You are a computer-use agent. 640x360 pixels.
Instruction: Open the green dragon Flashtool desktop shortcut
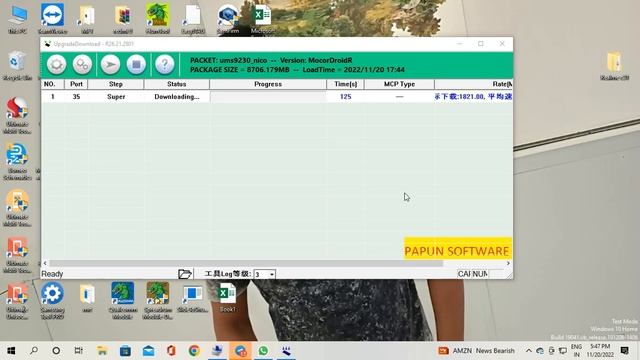tap(158, 19)
